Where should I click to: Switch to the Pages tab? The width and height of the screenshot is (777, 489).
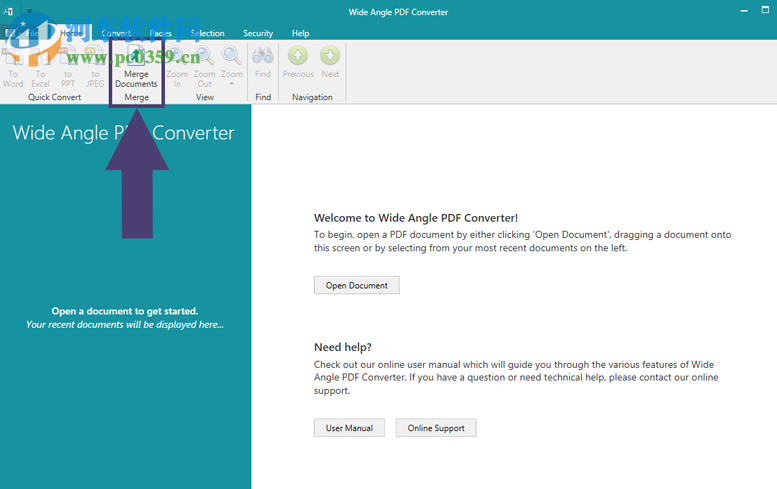click(x=161, y=33)
